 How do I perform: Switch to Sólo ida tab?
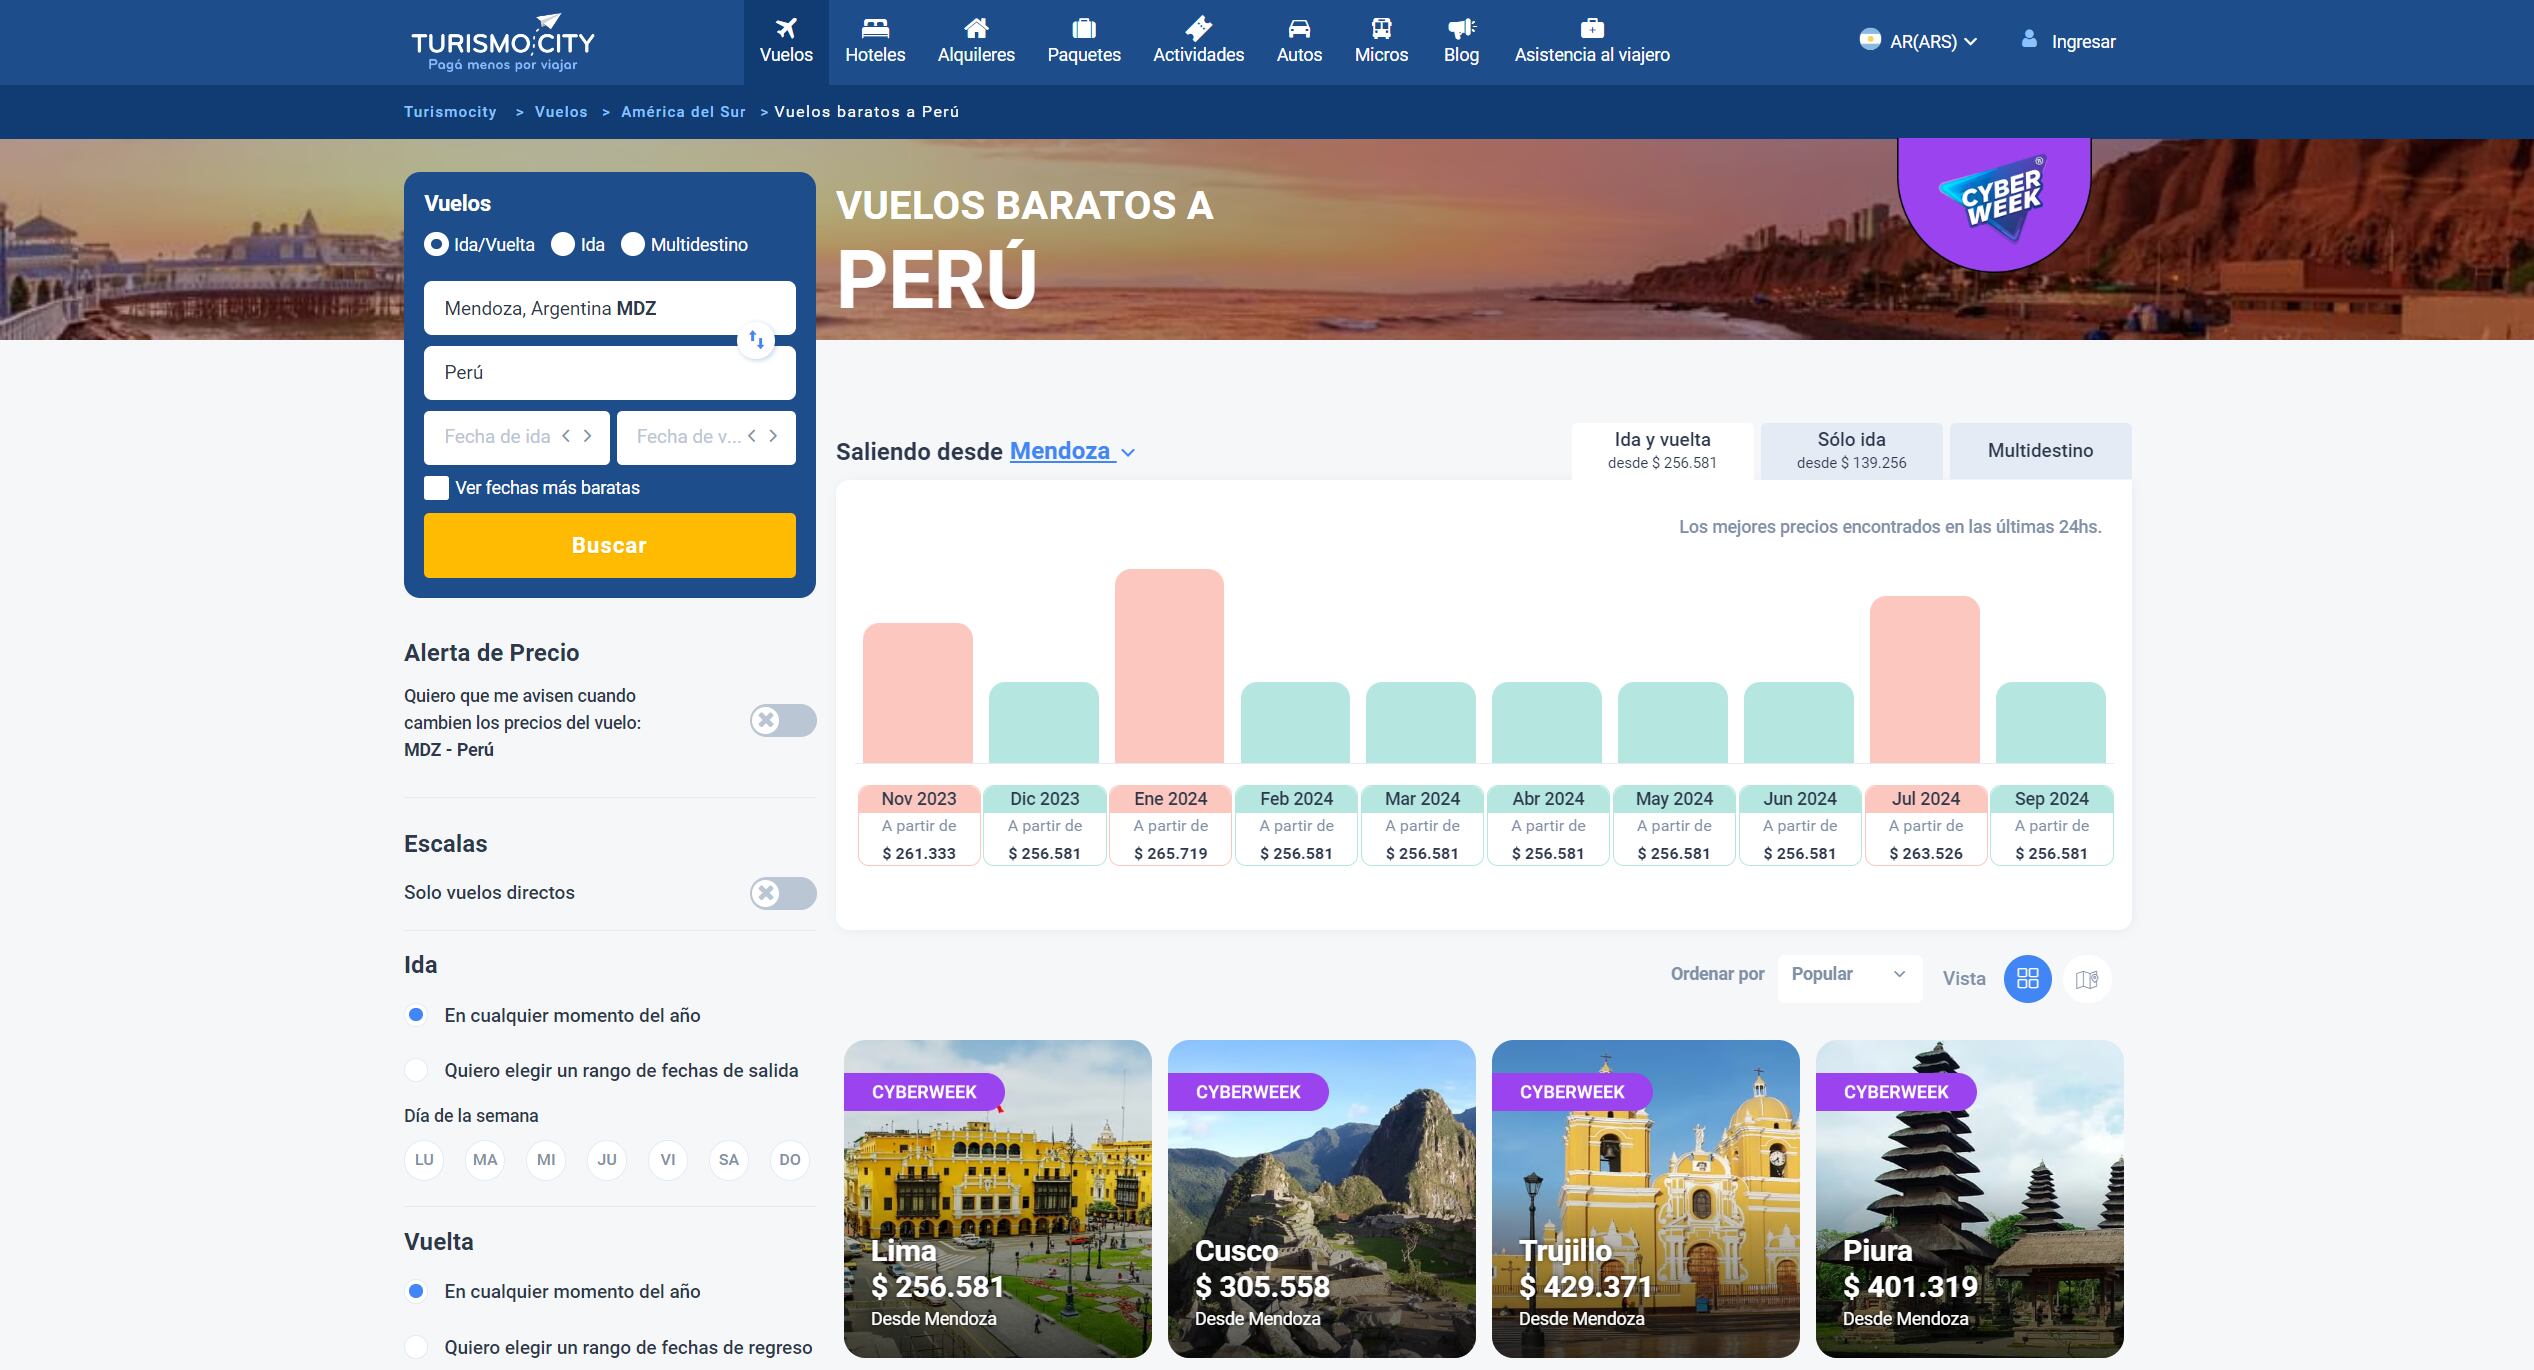click(x=1851, y=450)
